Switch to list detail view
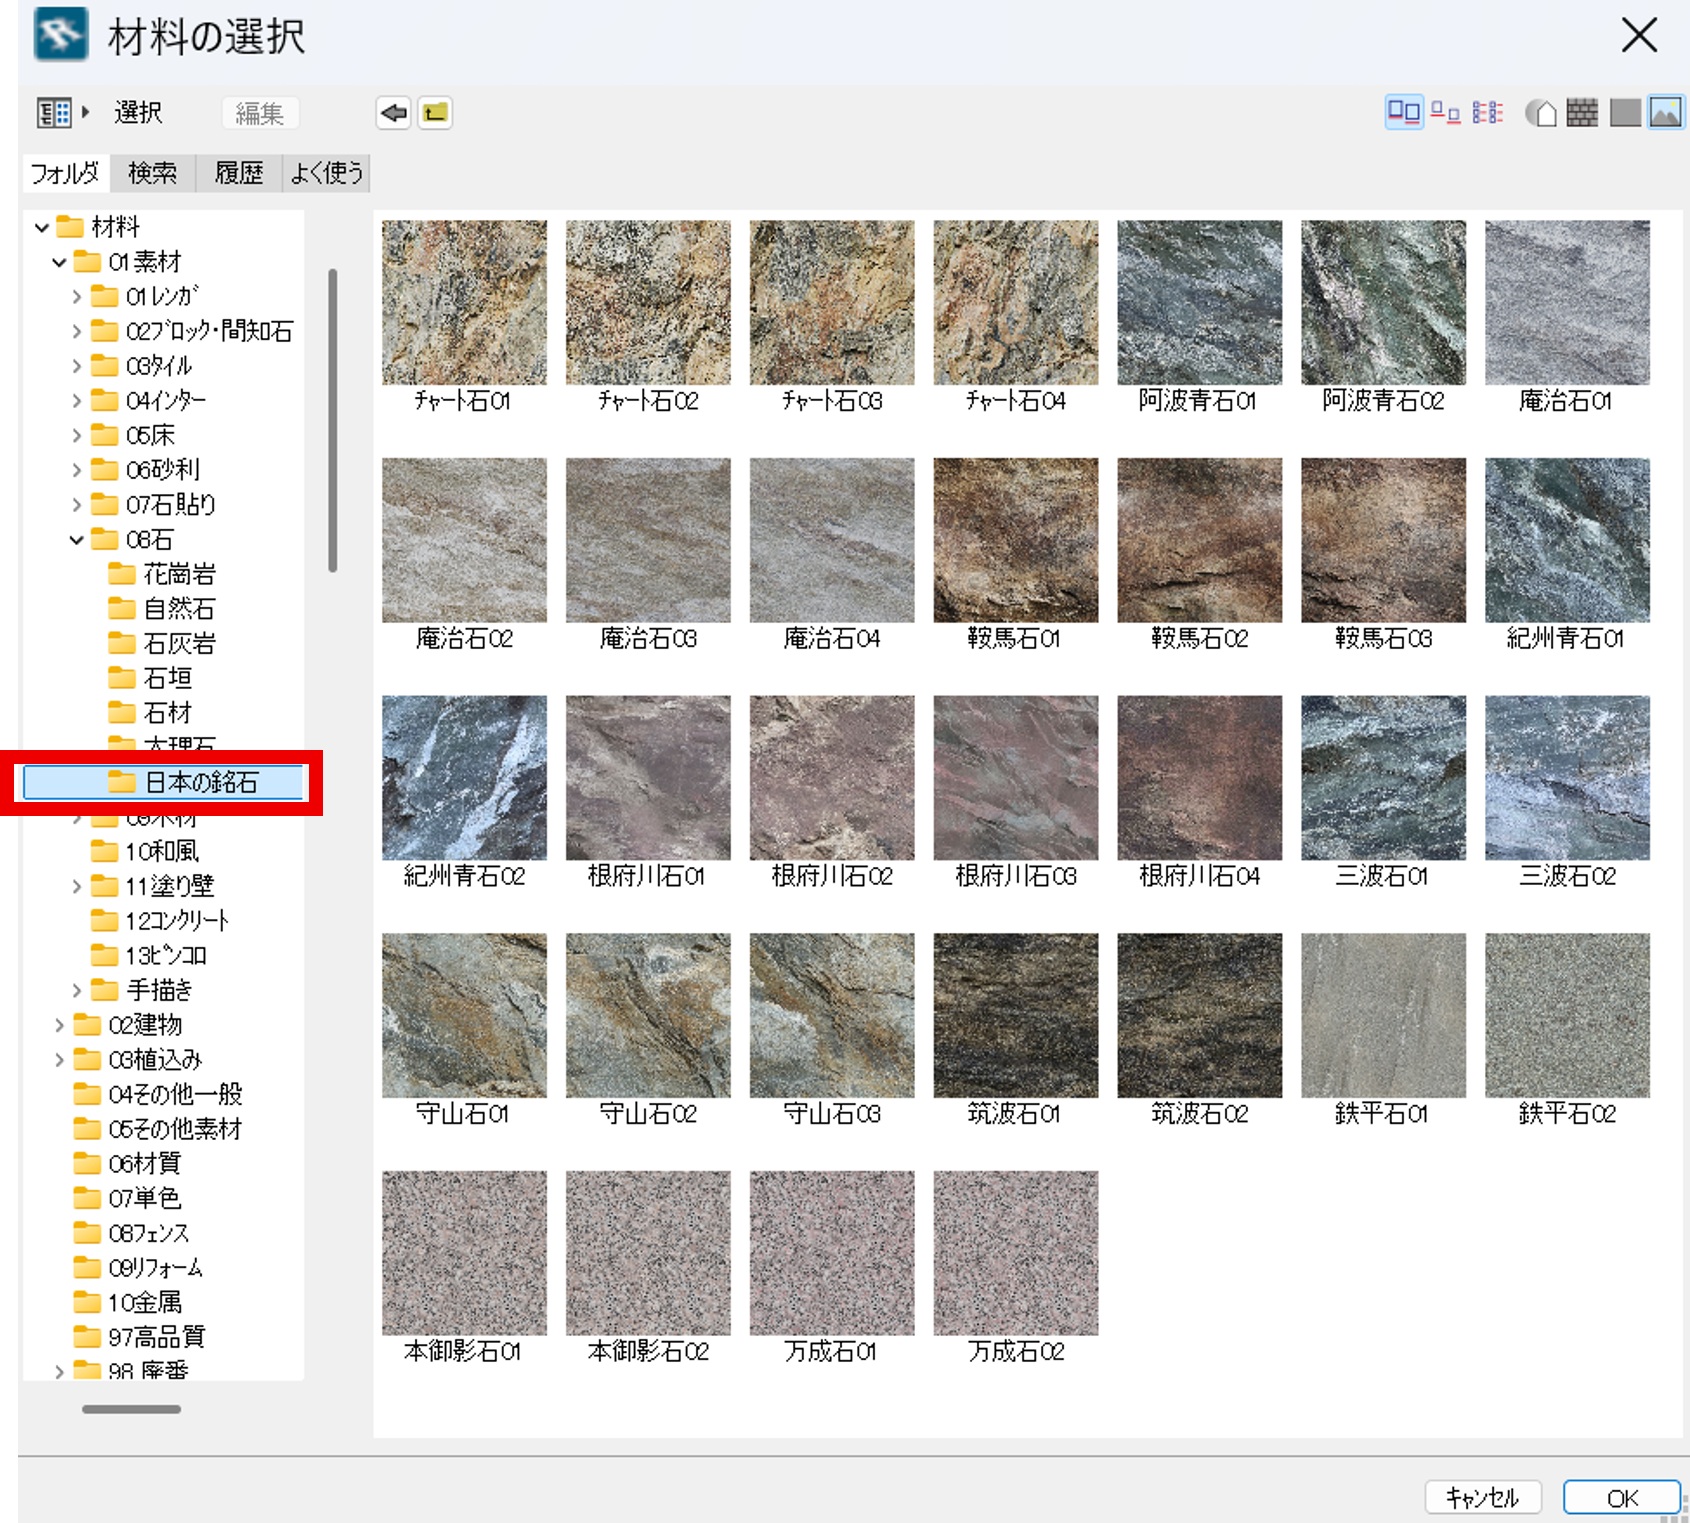 pyautogui.click(x=1487, y=113)
